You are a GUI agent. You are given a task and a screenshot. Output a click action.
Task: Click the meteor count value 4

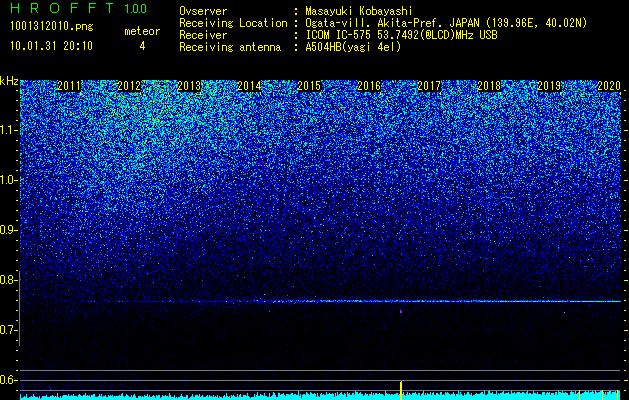click(x=142, y=46)
